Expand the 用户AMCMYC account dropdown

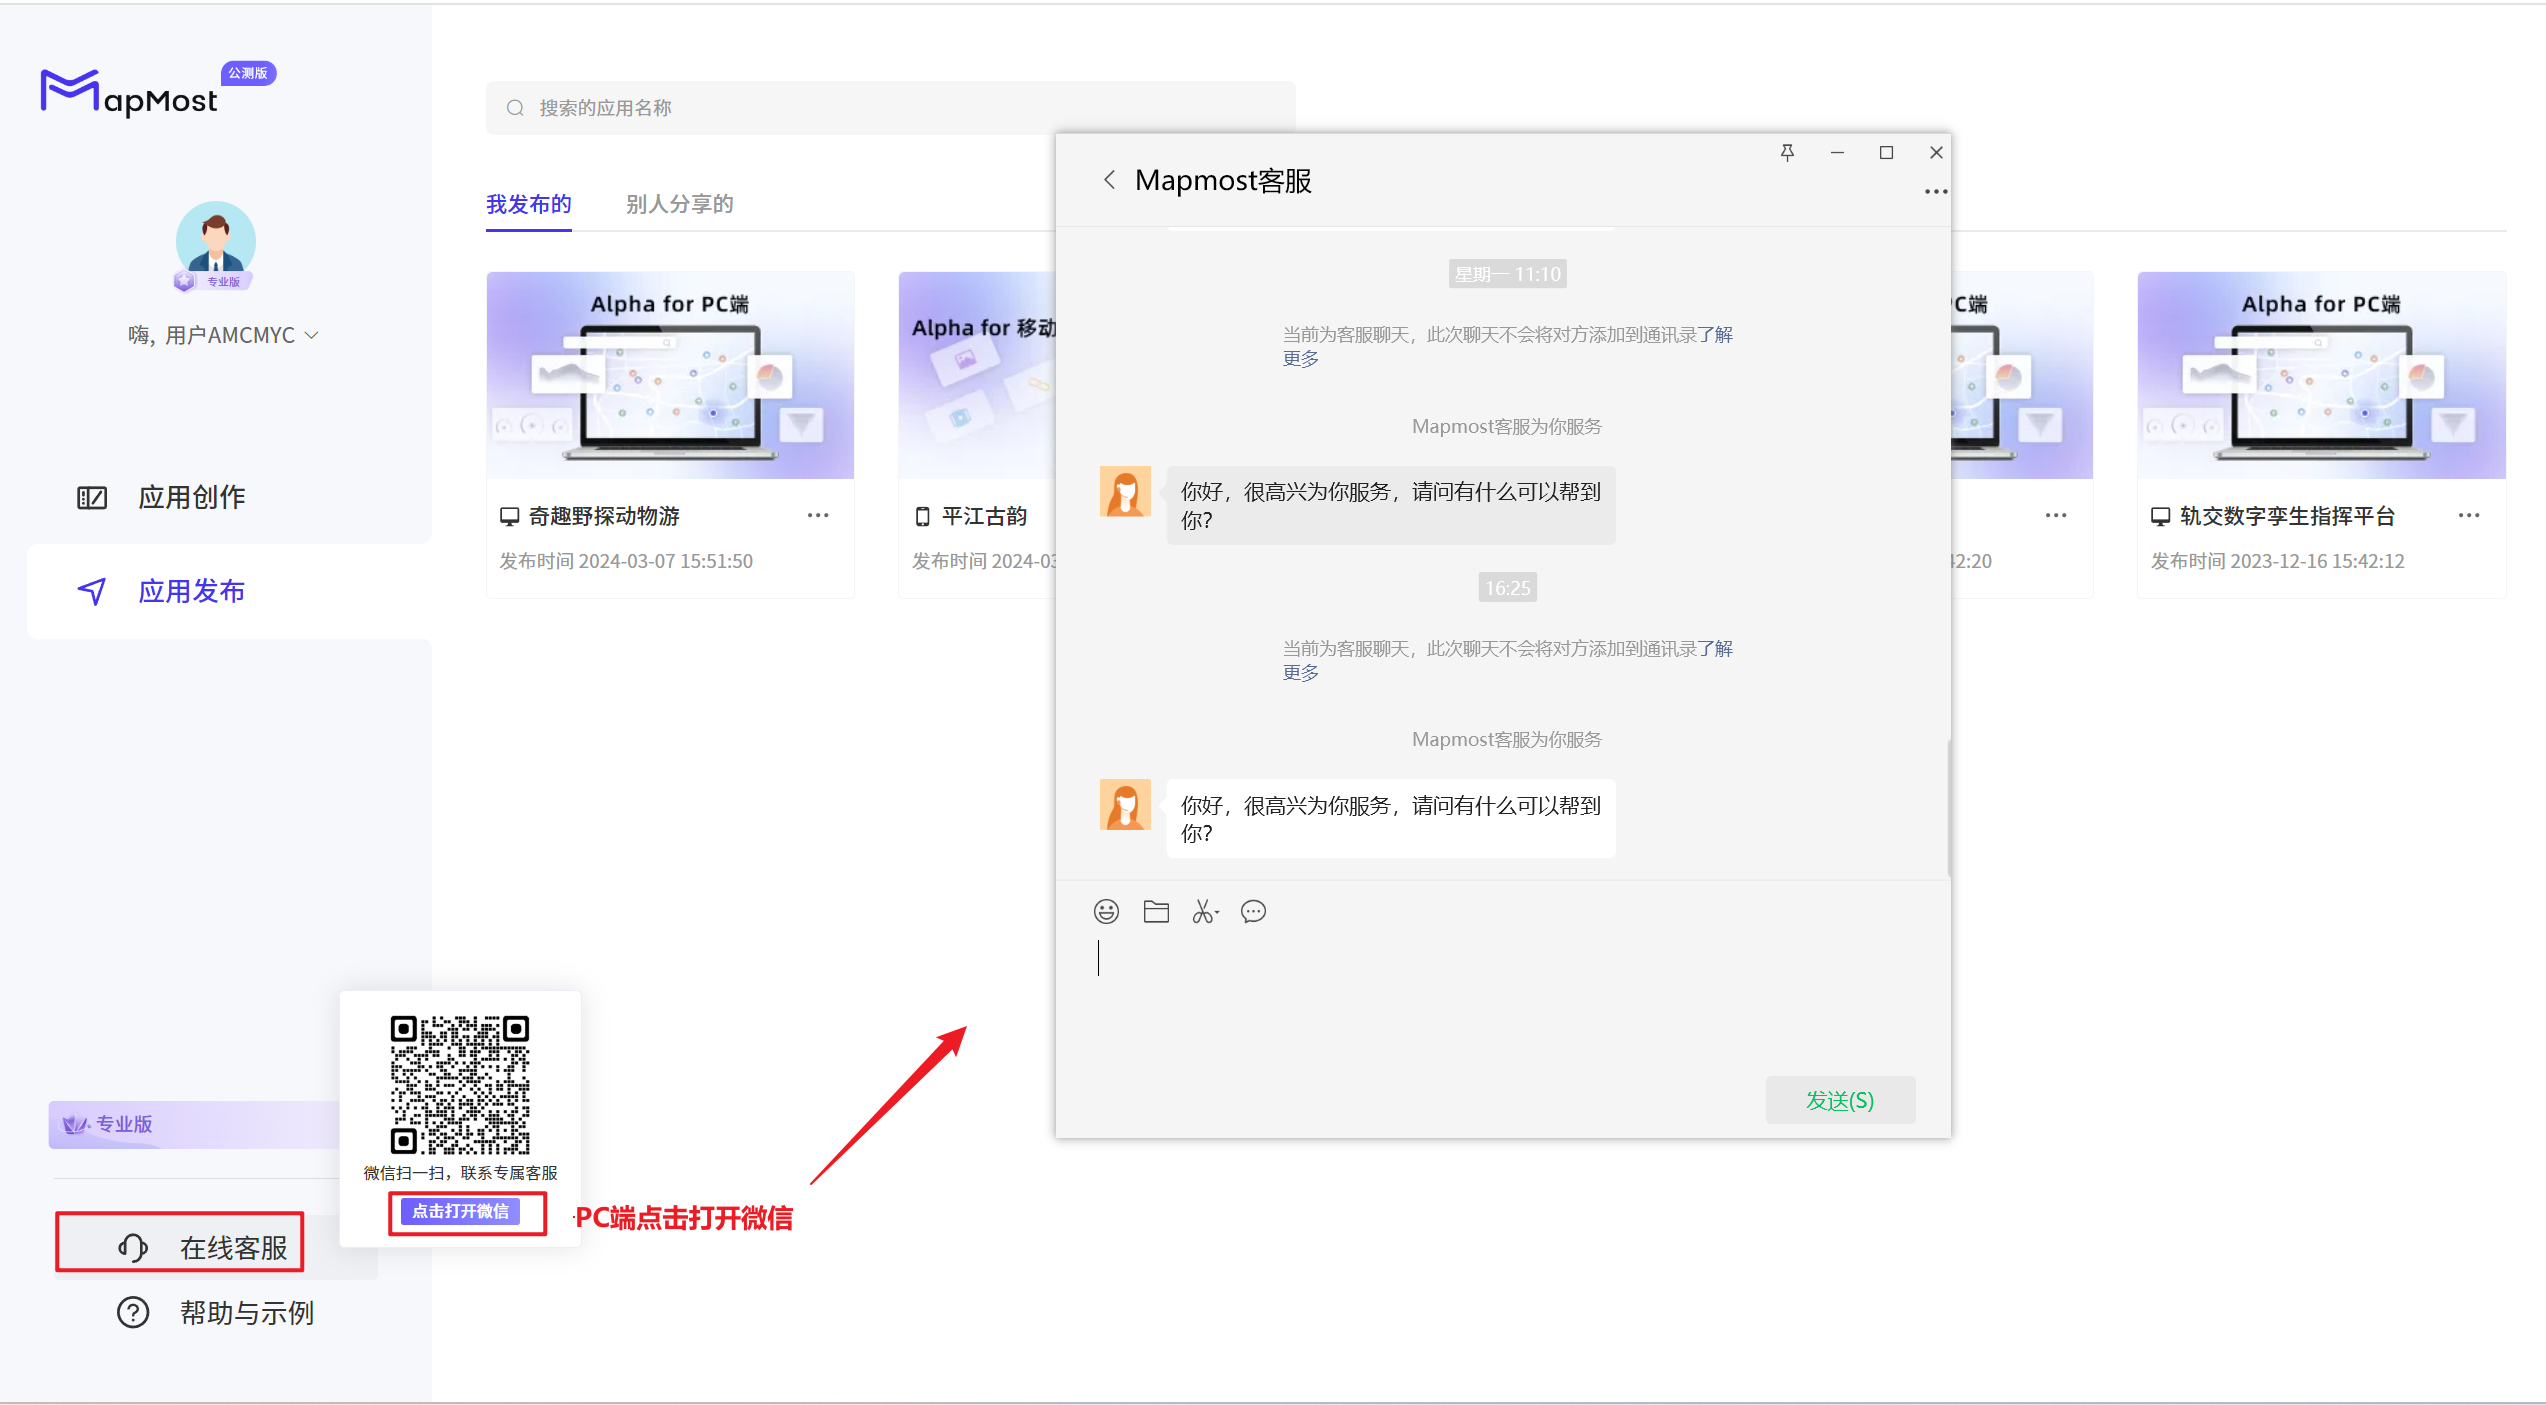(311, 335)
